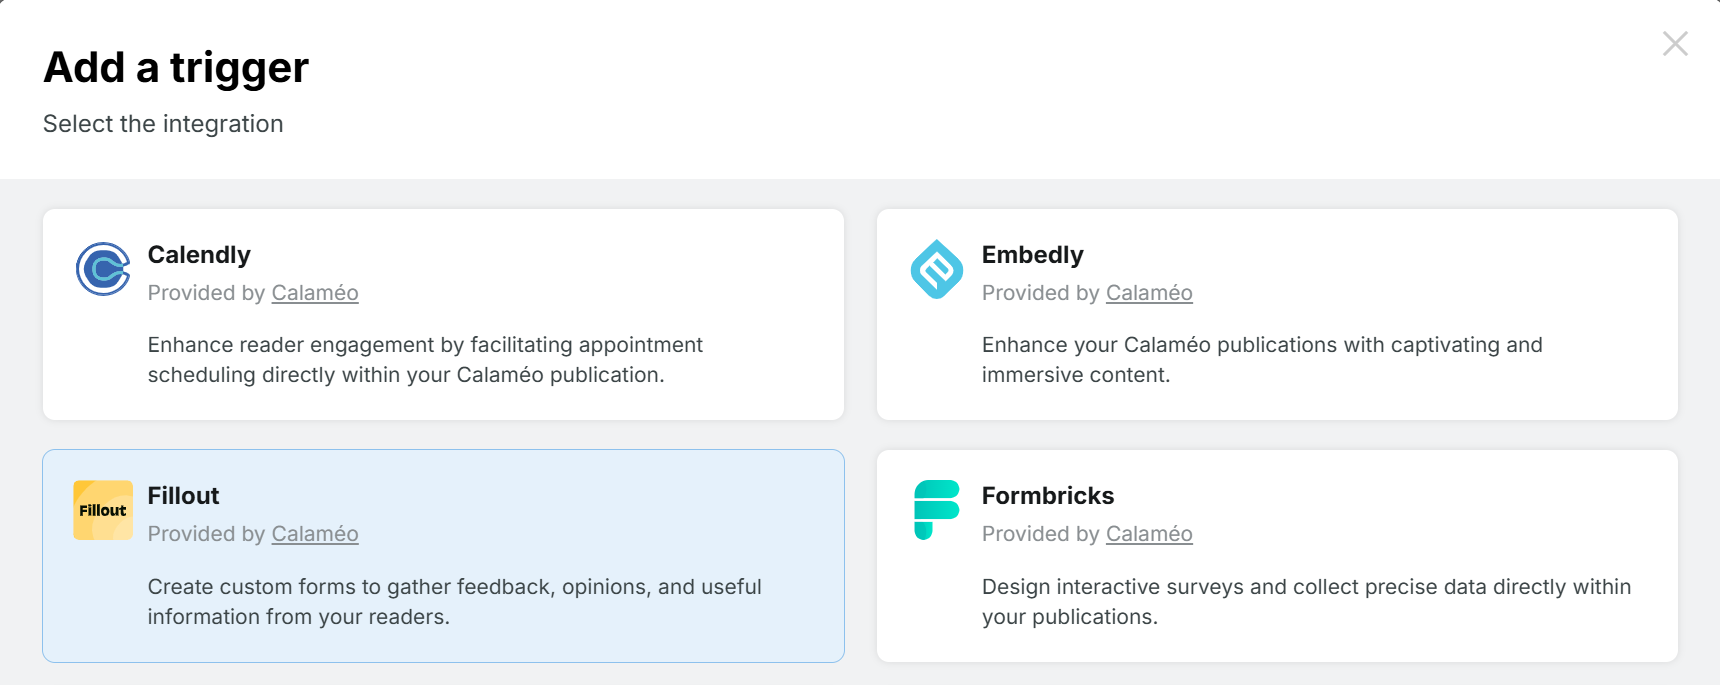Click 'Provided by' text in Fillout card
The width and height of the screenshot is (1720, 685).
206,534
